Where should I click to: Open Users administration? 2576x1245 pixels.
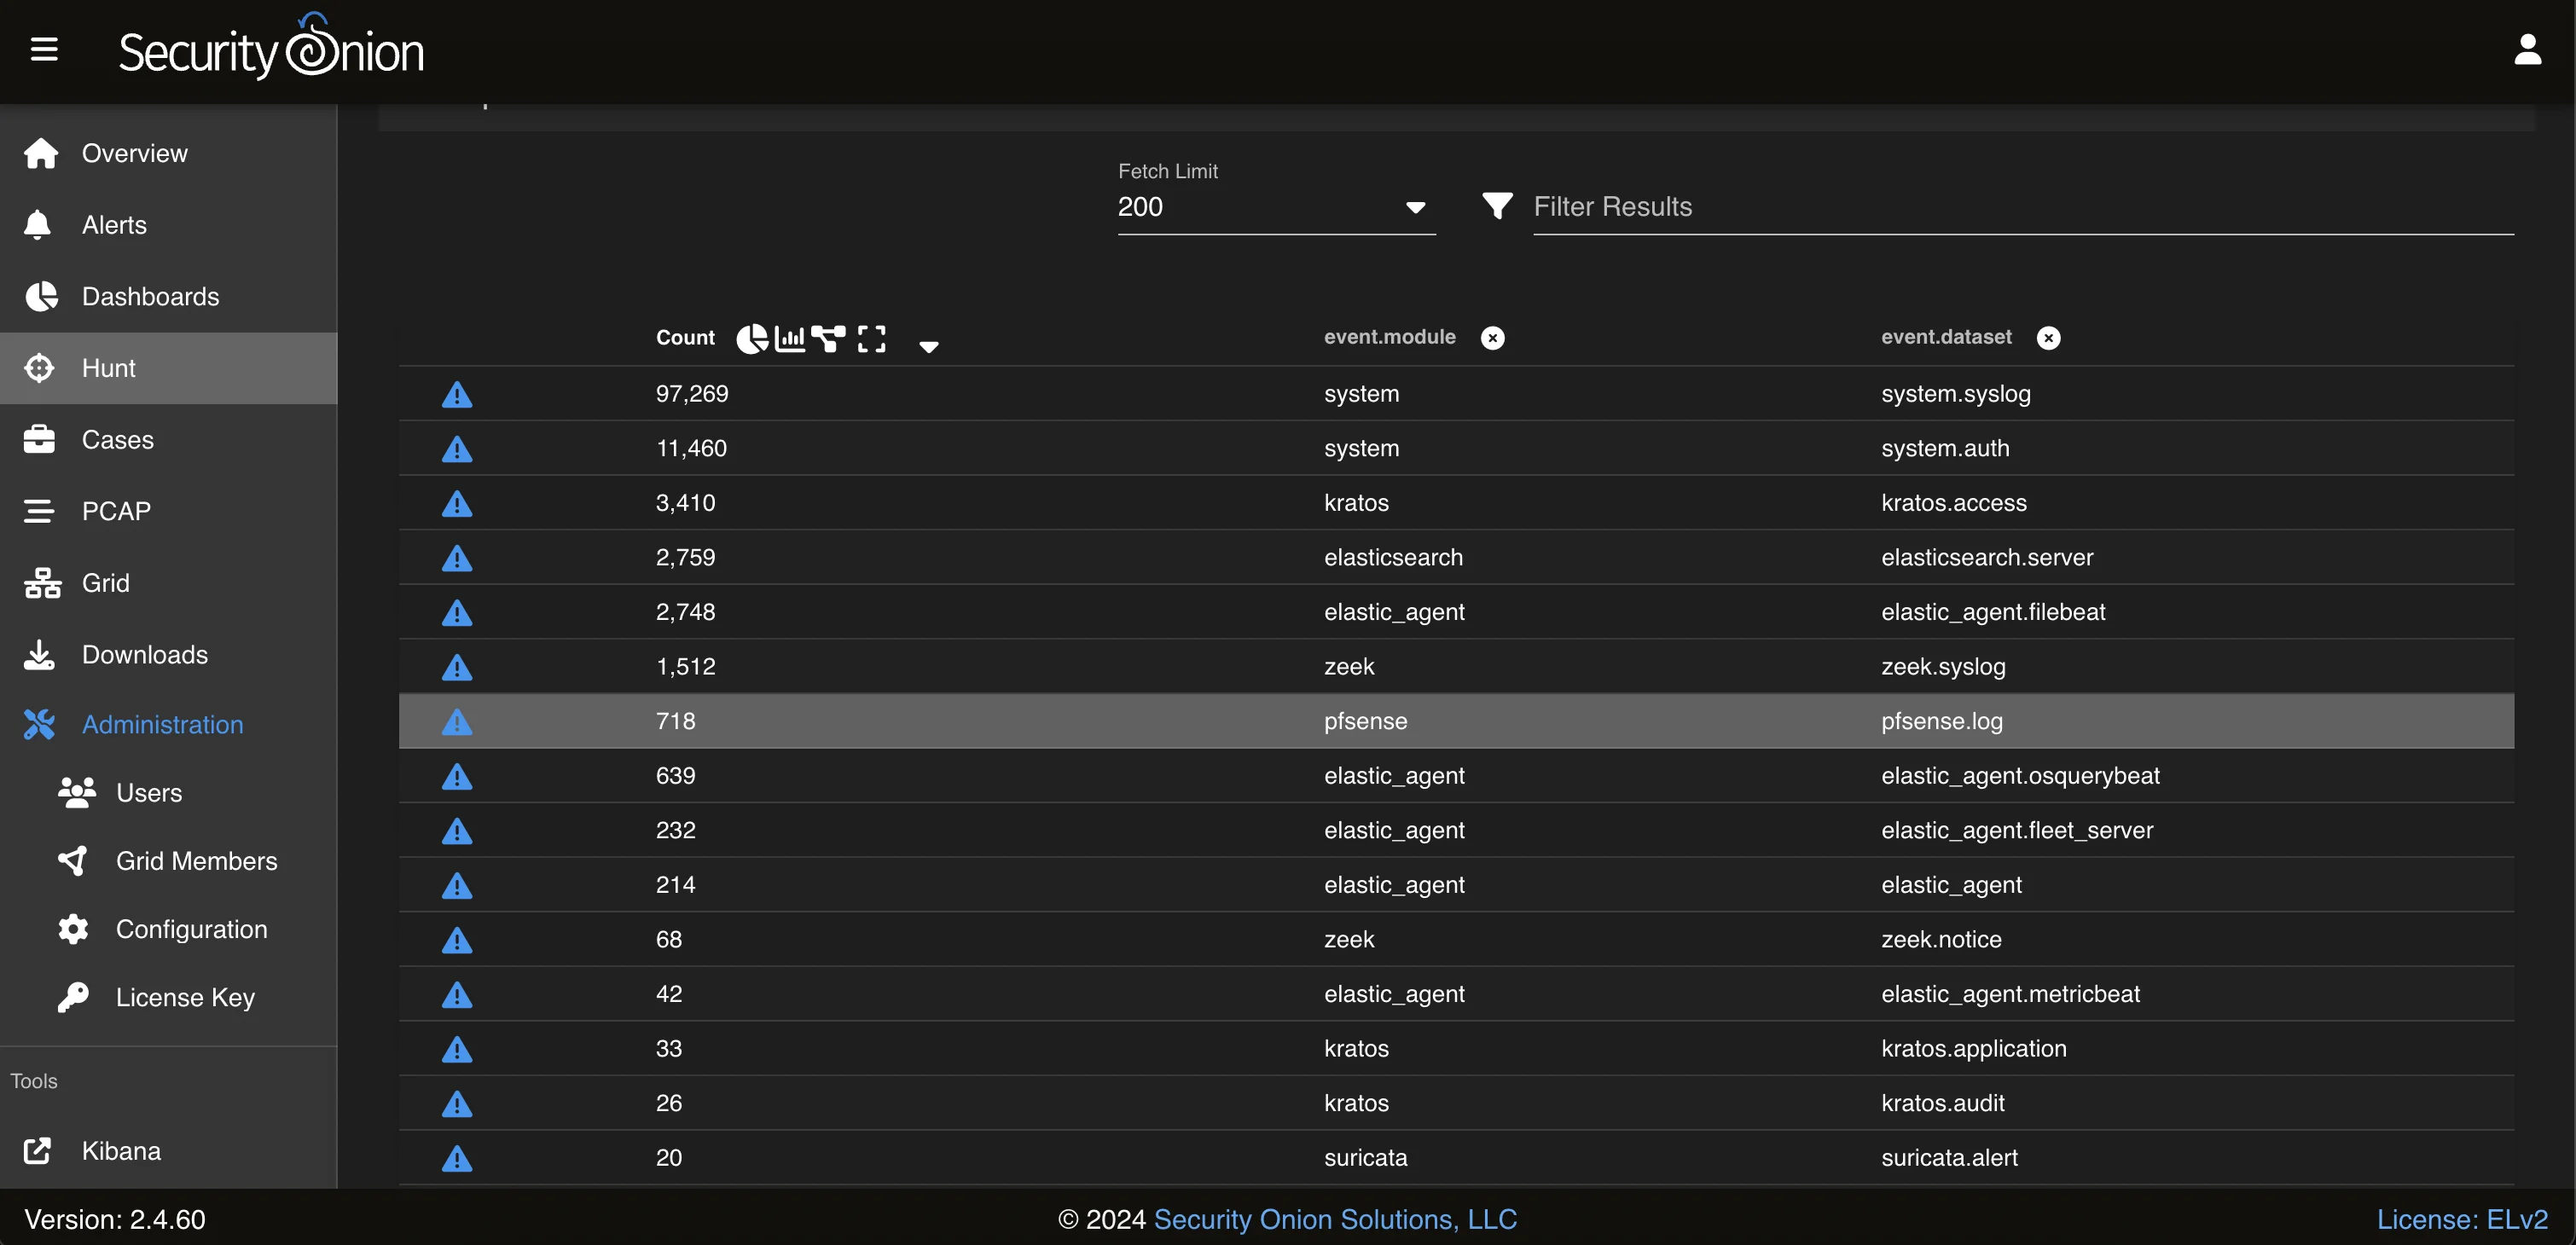click(168, 792)
